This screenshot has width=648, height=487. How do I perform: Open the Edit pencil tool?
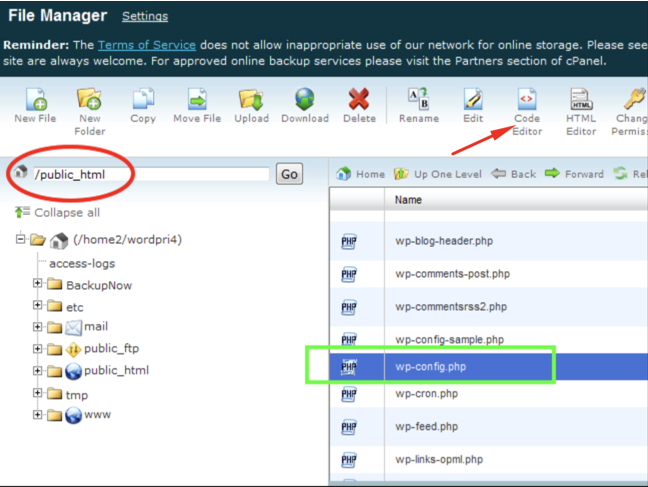click(x=473, y=99)
